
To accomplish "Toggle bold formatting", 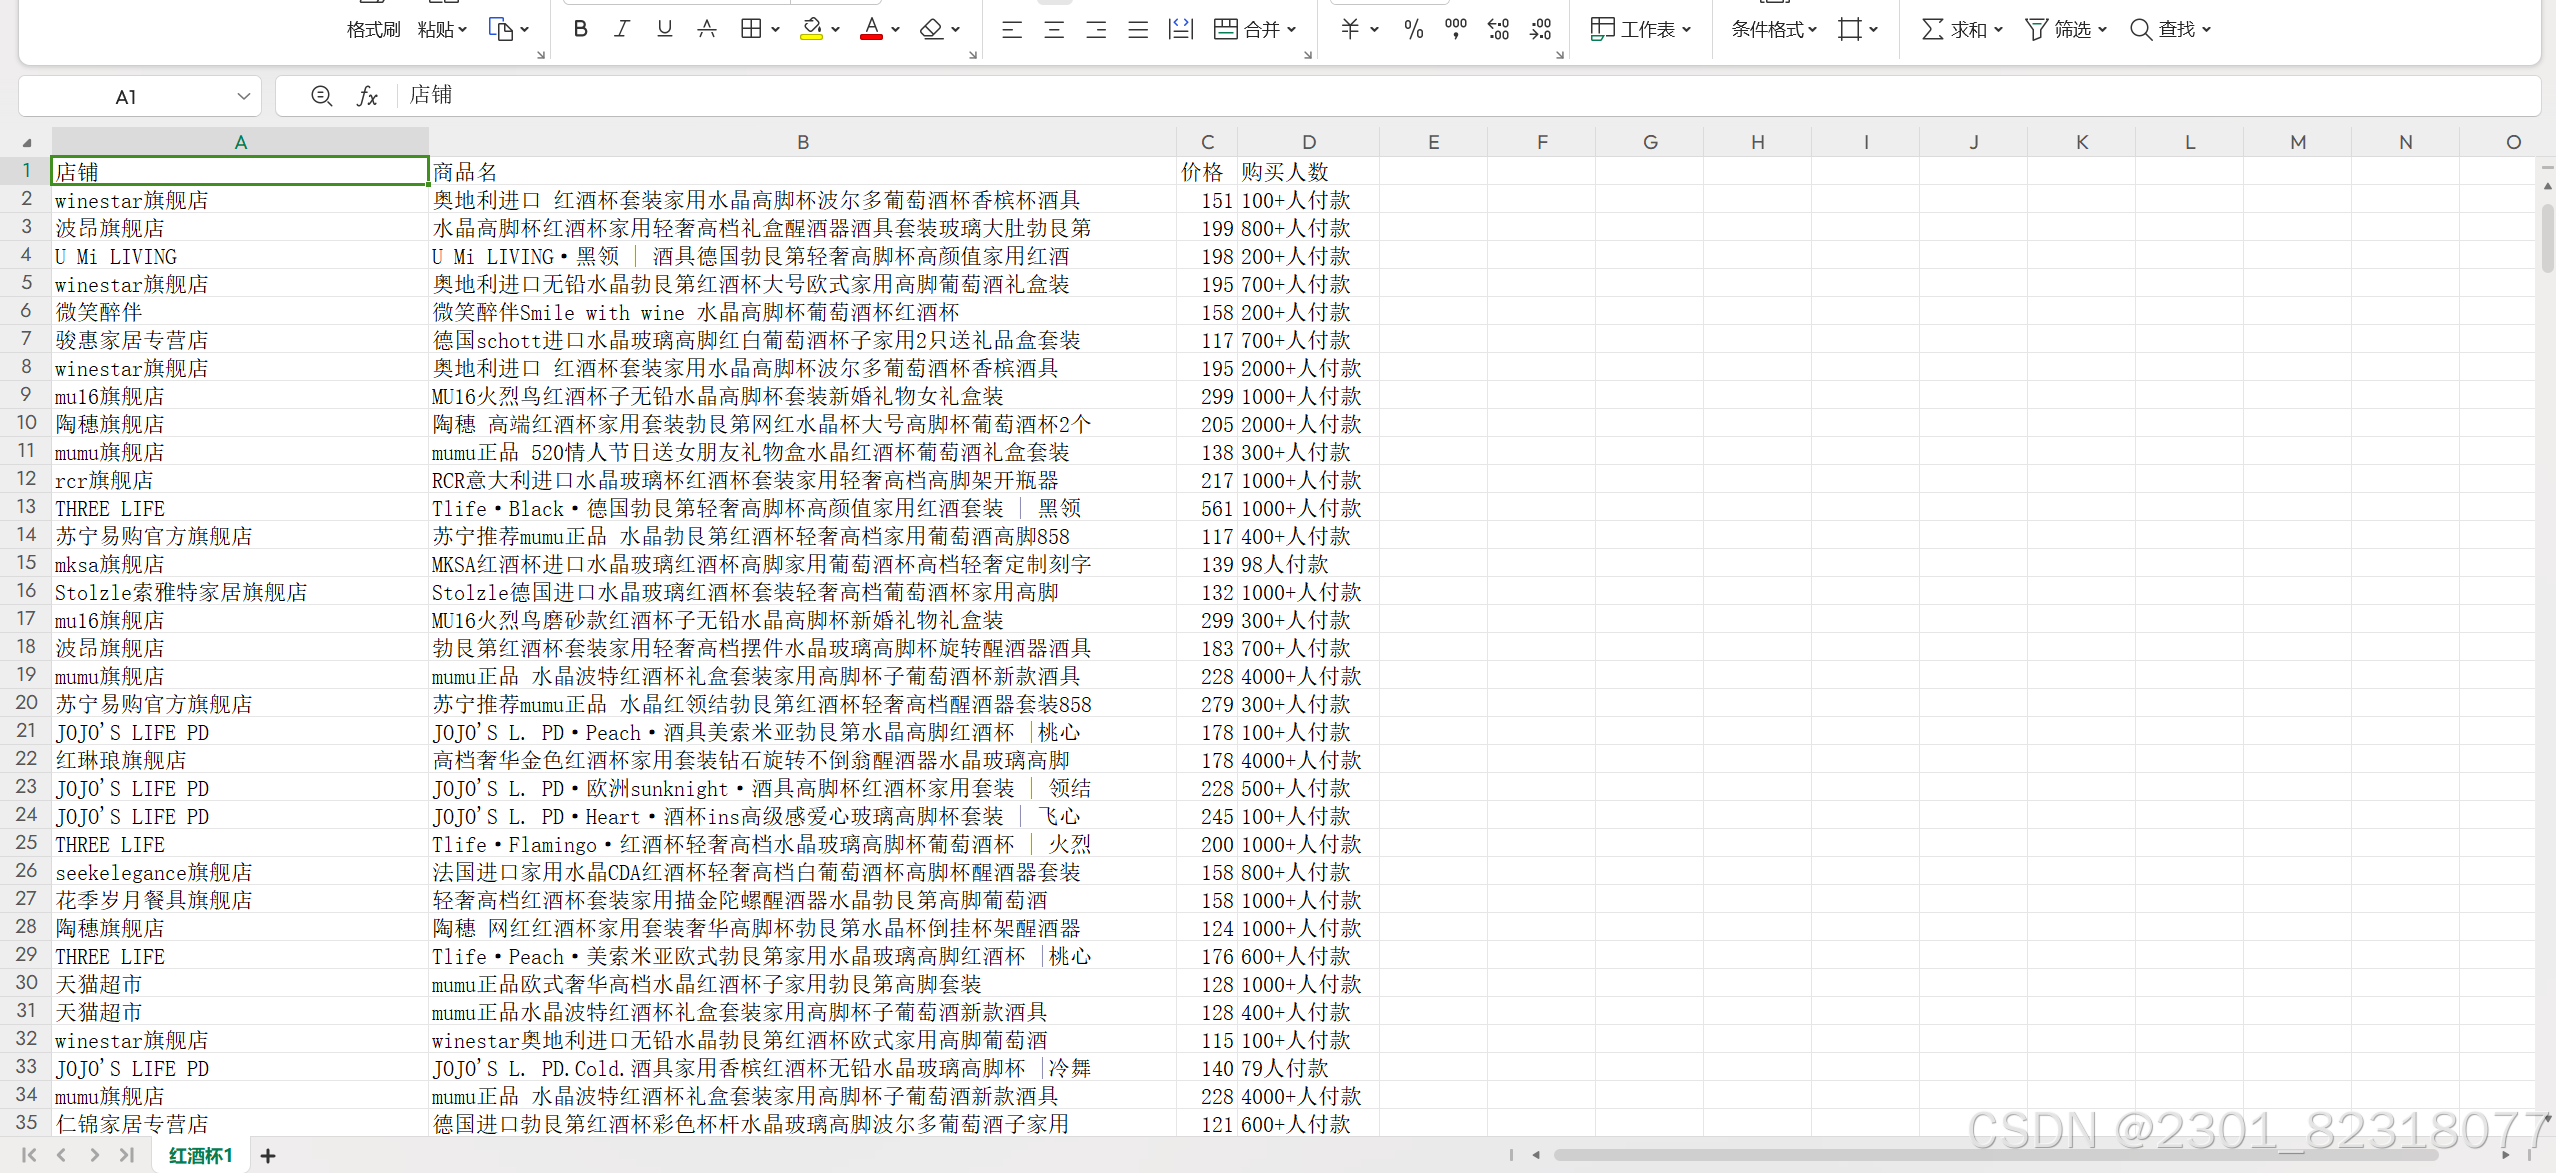I will [580, 29].
